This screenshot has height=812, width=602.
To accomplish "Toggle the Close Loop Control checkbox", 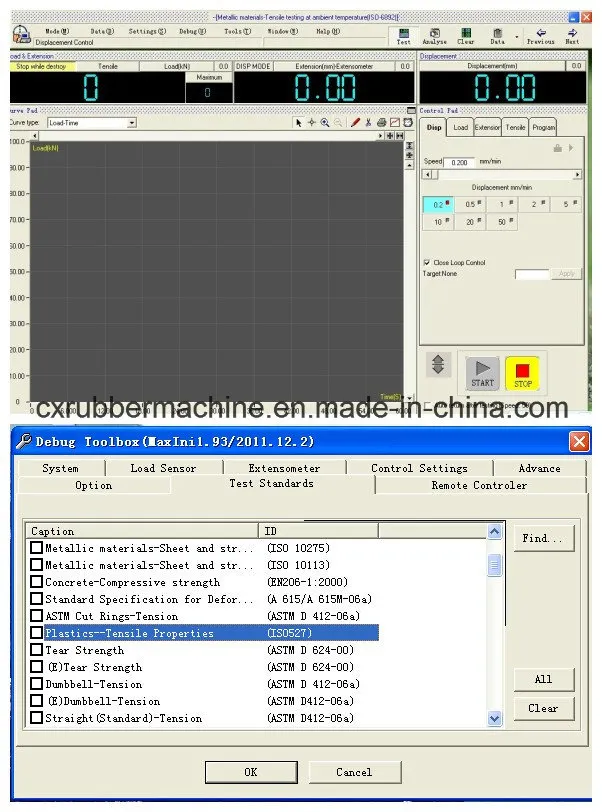I will point(427,263).
